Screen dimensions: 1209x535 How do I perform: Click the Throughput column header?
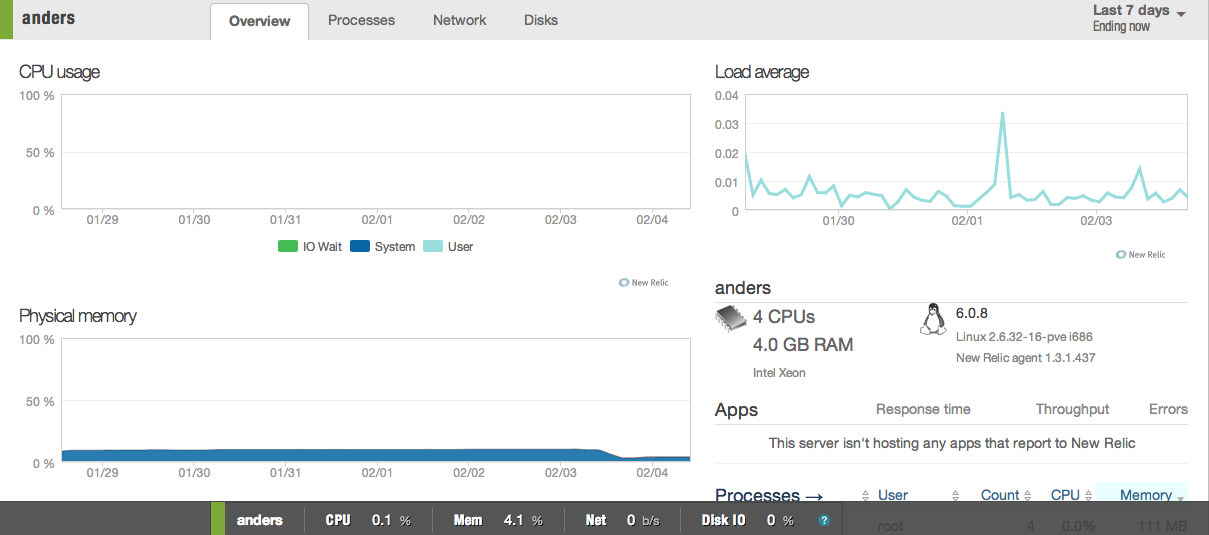point(1073,409)
